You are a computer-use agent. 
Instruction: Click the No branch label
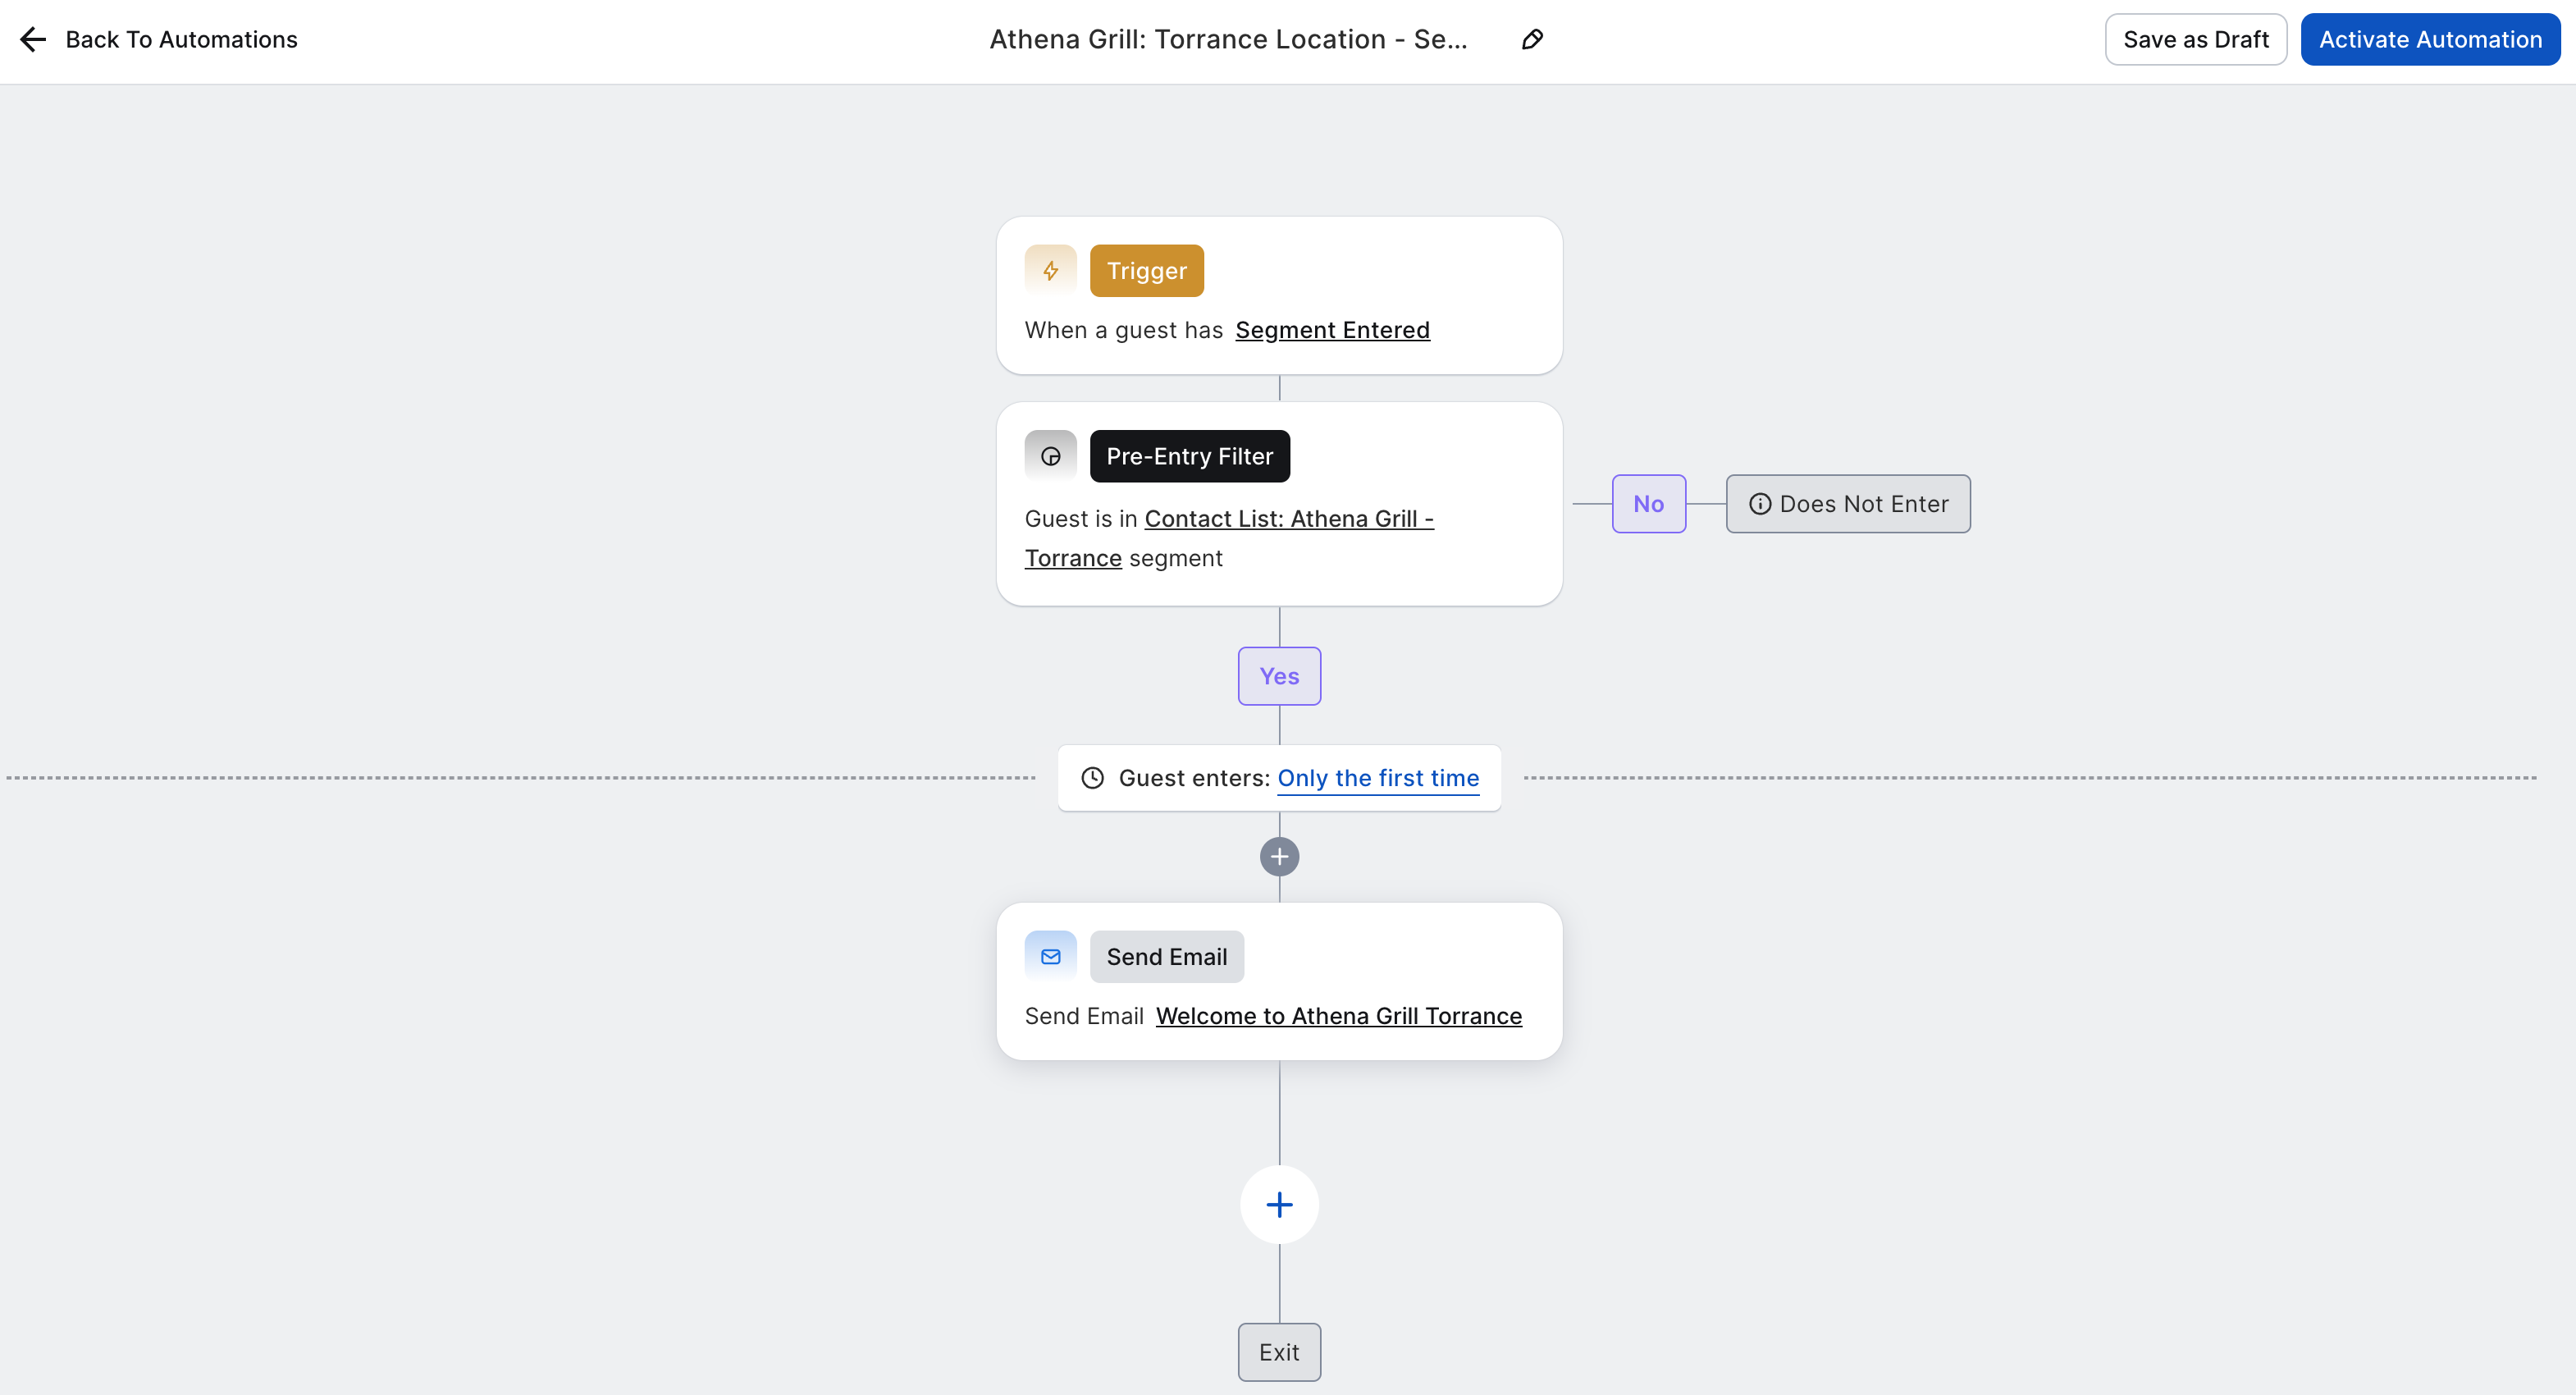coord(1648,504)
